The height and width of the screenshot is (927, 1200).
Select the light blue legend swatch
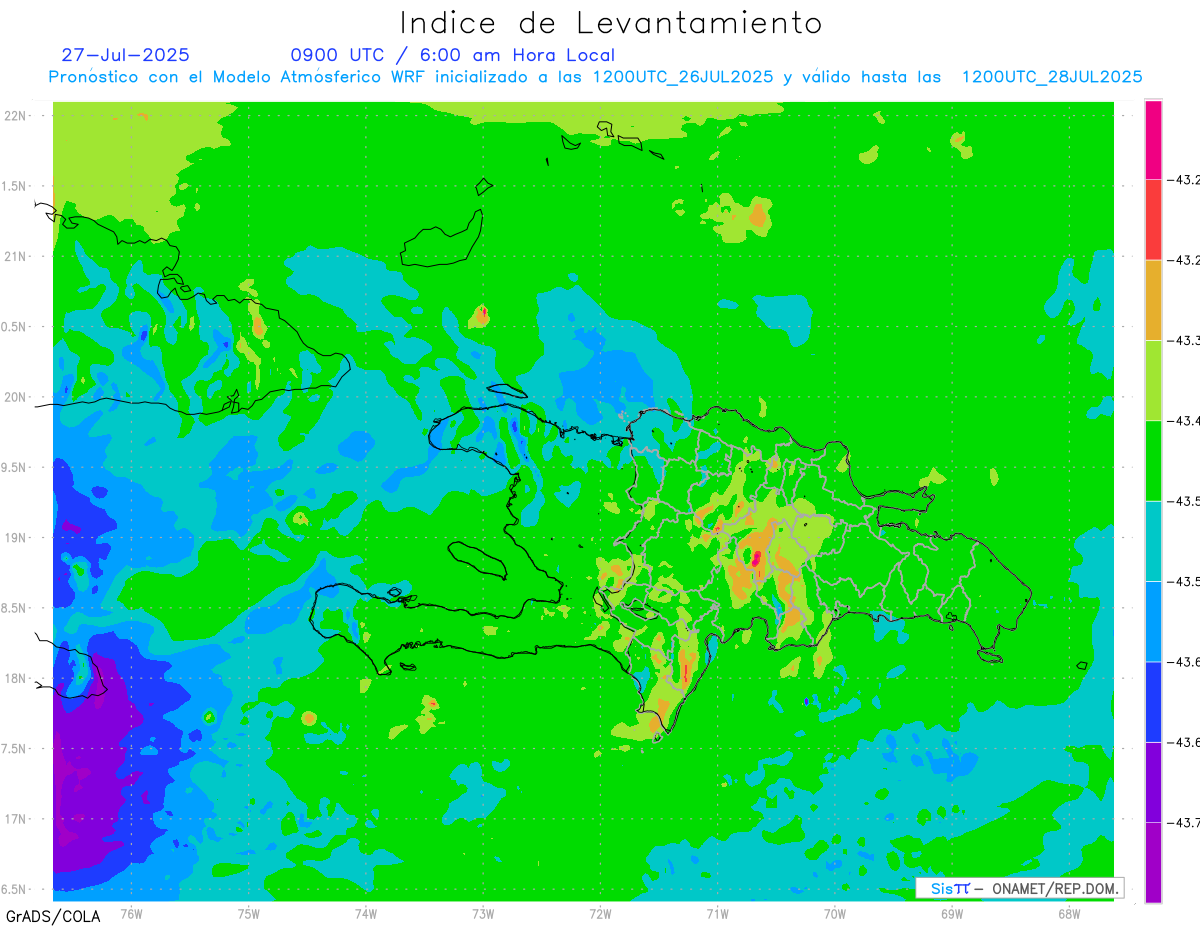(1153, 621)
